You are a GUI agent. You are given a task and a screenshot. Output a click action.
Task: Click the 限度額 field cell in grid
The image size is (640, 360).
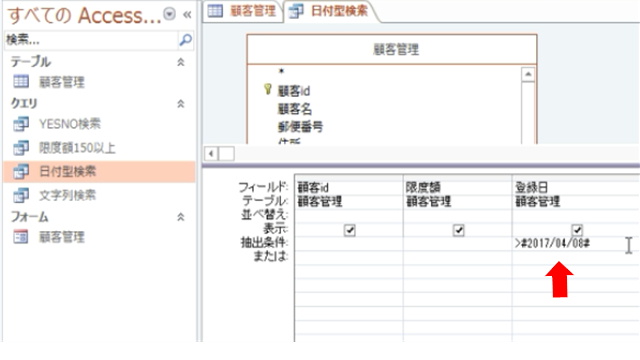[458, 187]
